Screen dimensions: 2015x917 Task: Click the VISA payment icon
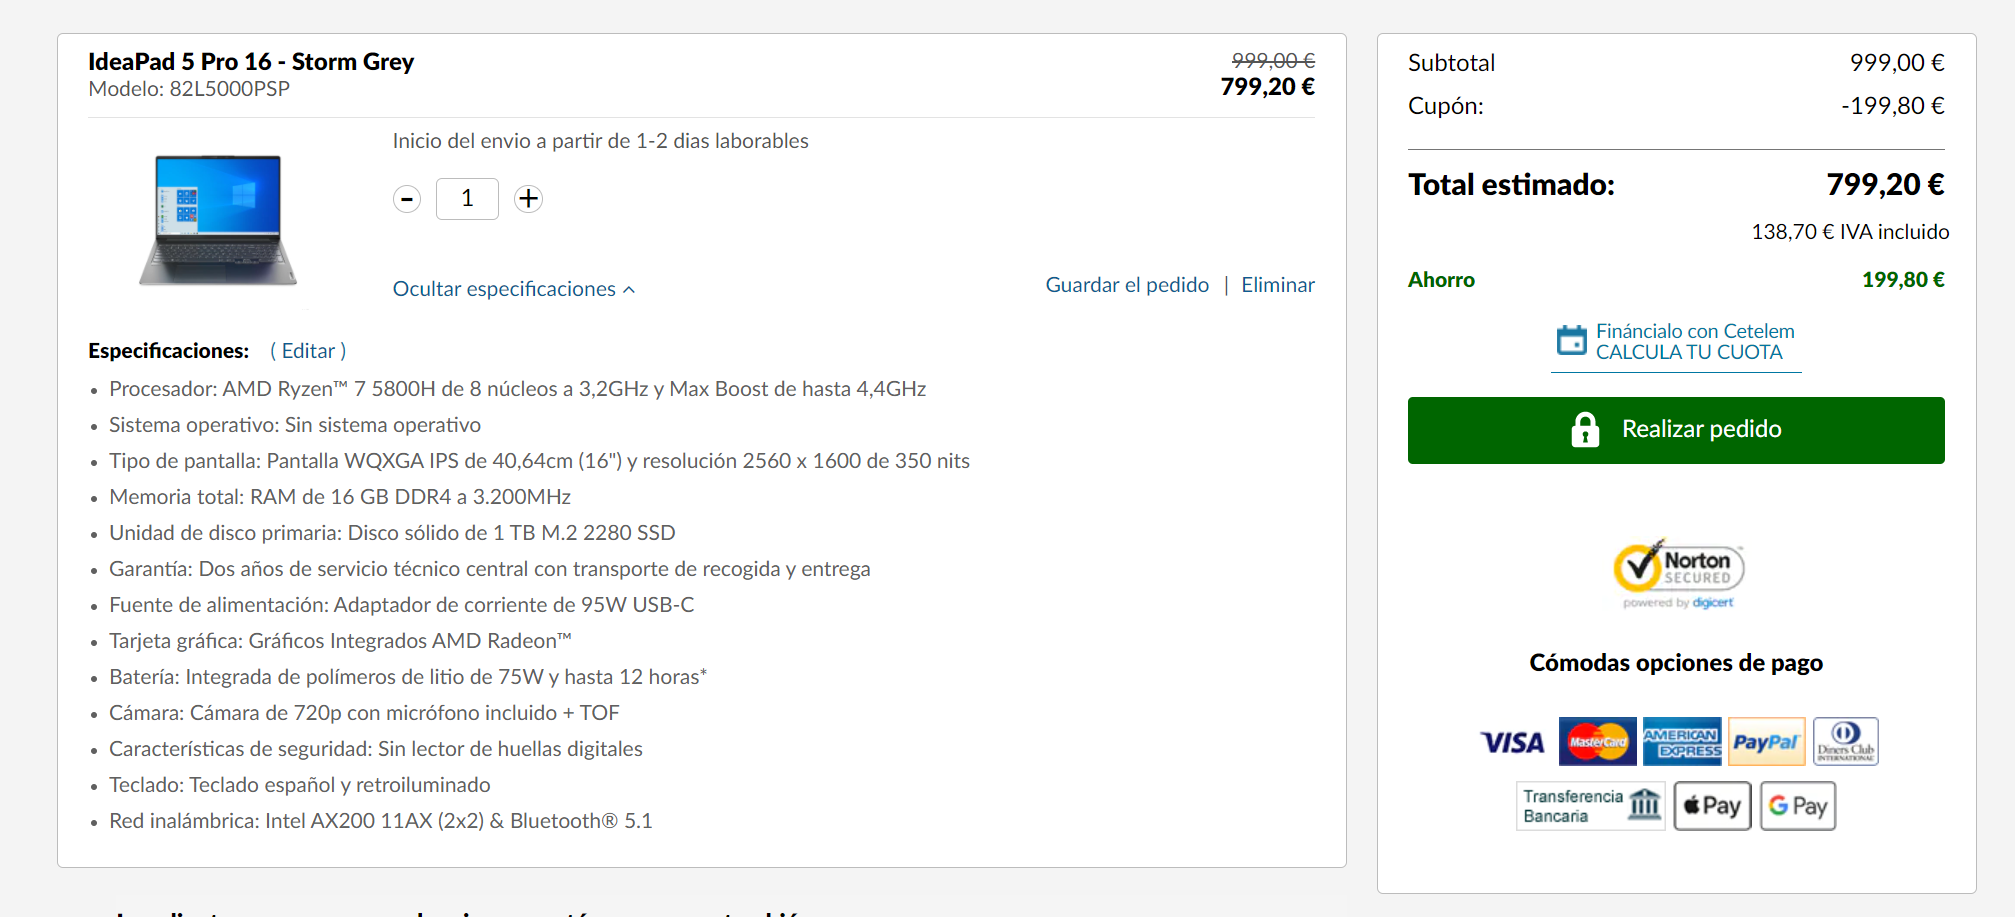1512,742
